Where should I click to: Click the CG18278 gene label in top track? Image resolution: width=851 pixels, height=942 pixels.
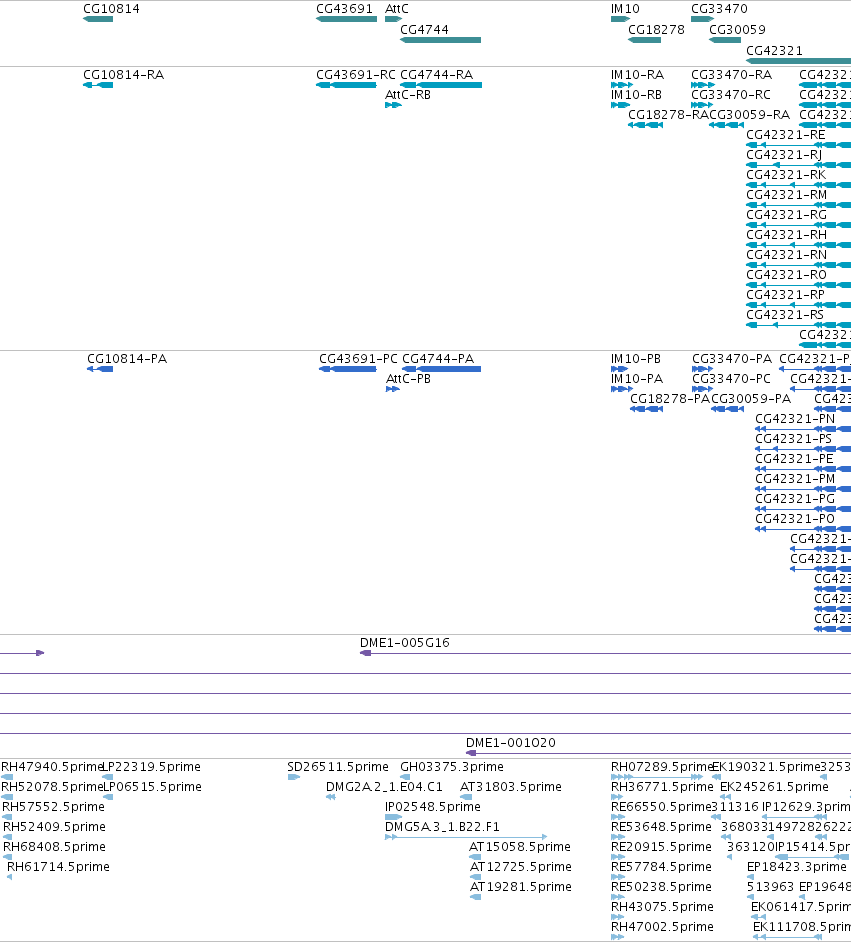[656, 30]
